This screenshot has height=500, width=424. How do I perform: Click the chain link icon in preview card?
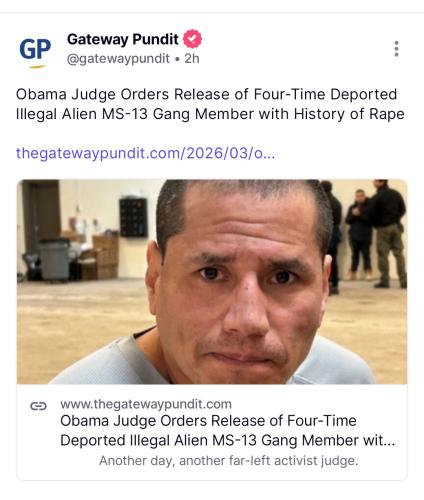click(38, 406)
